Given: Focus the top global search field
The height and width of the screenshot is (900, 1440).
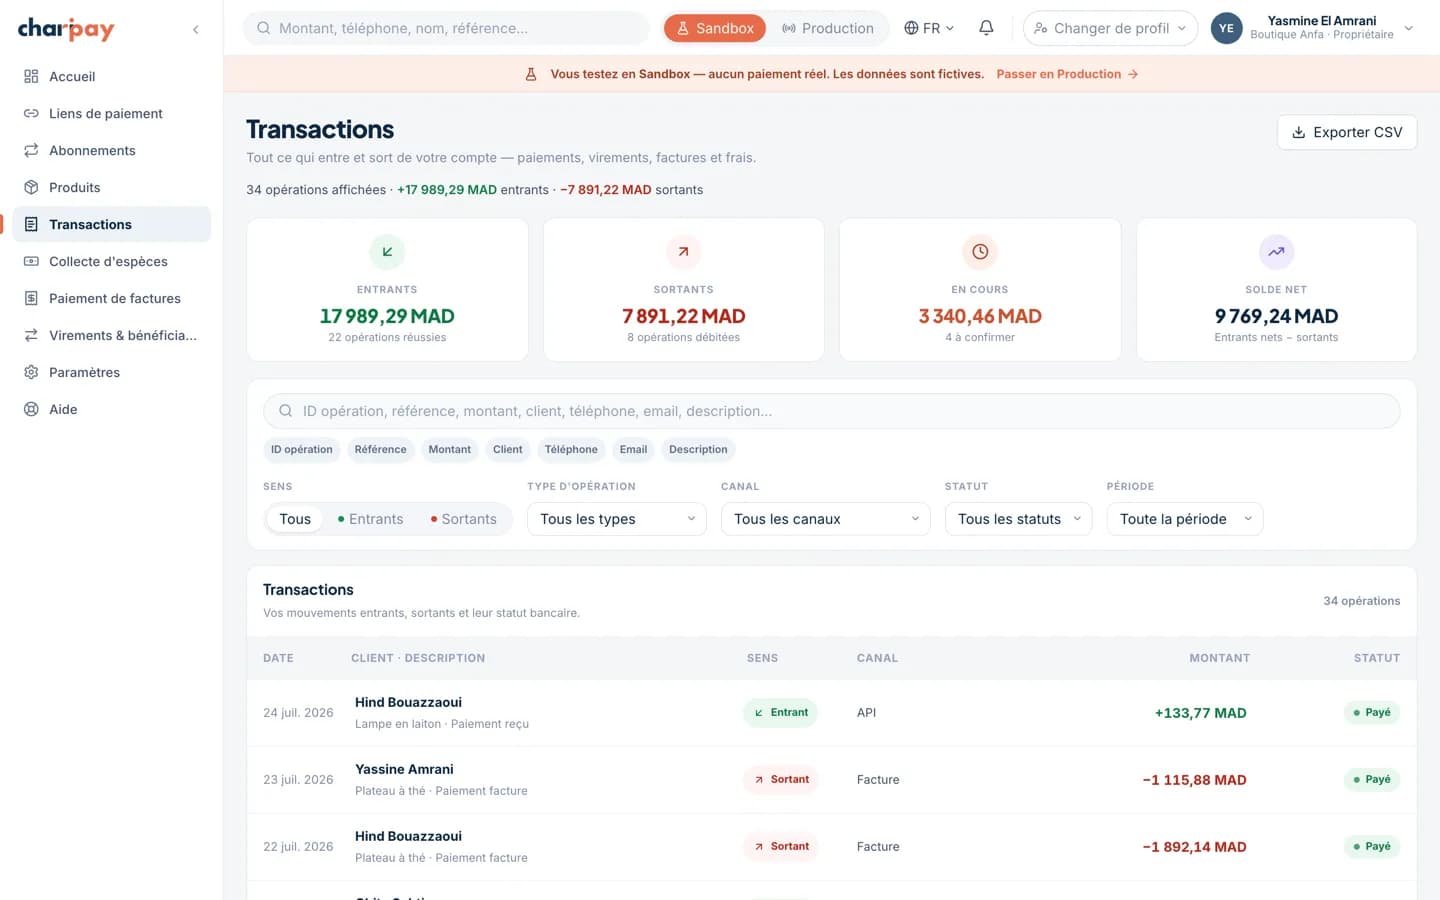Looking at the screenshot, I should click(446, 28).
